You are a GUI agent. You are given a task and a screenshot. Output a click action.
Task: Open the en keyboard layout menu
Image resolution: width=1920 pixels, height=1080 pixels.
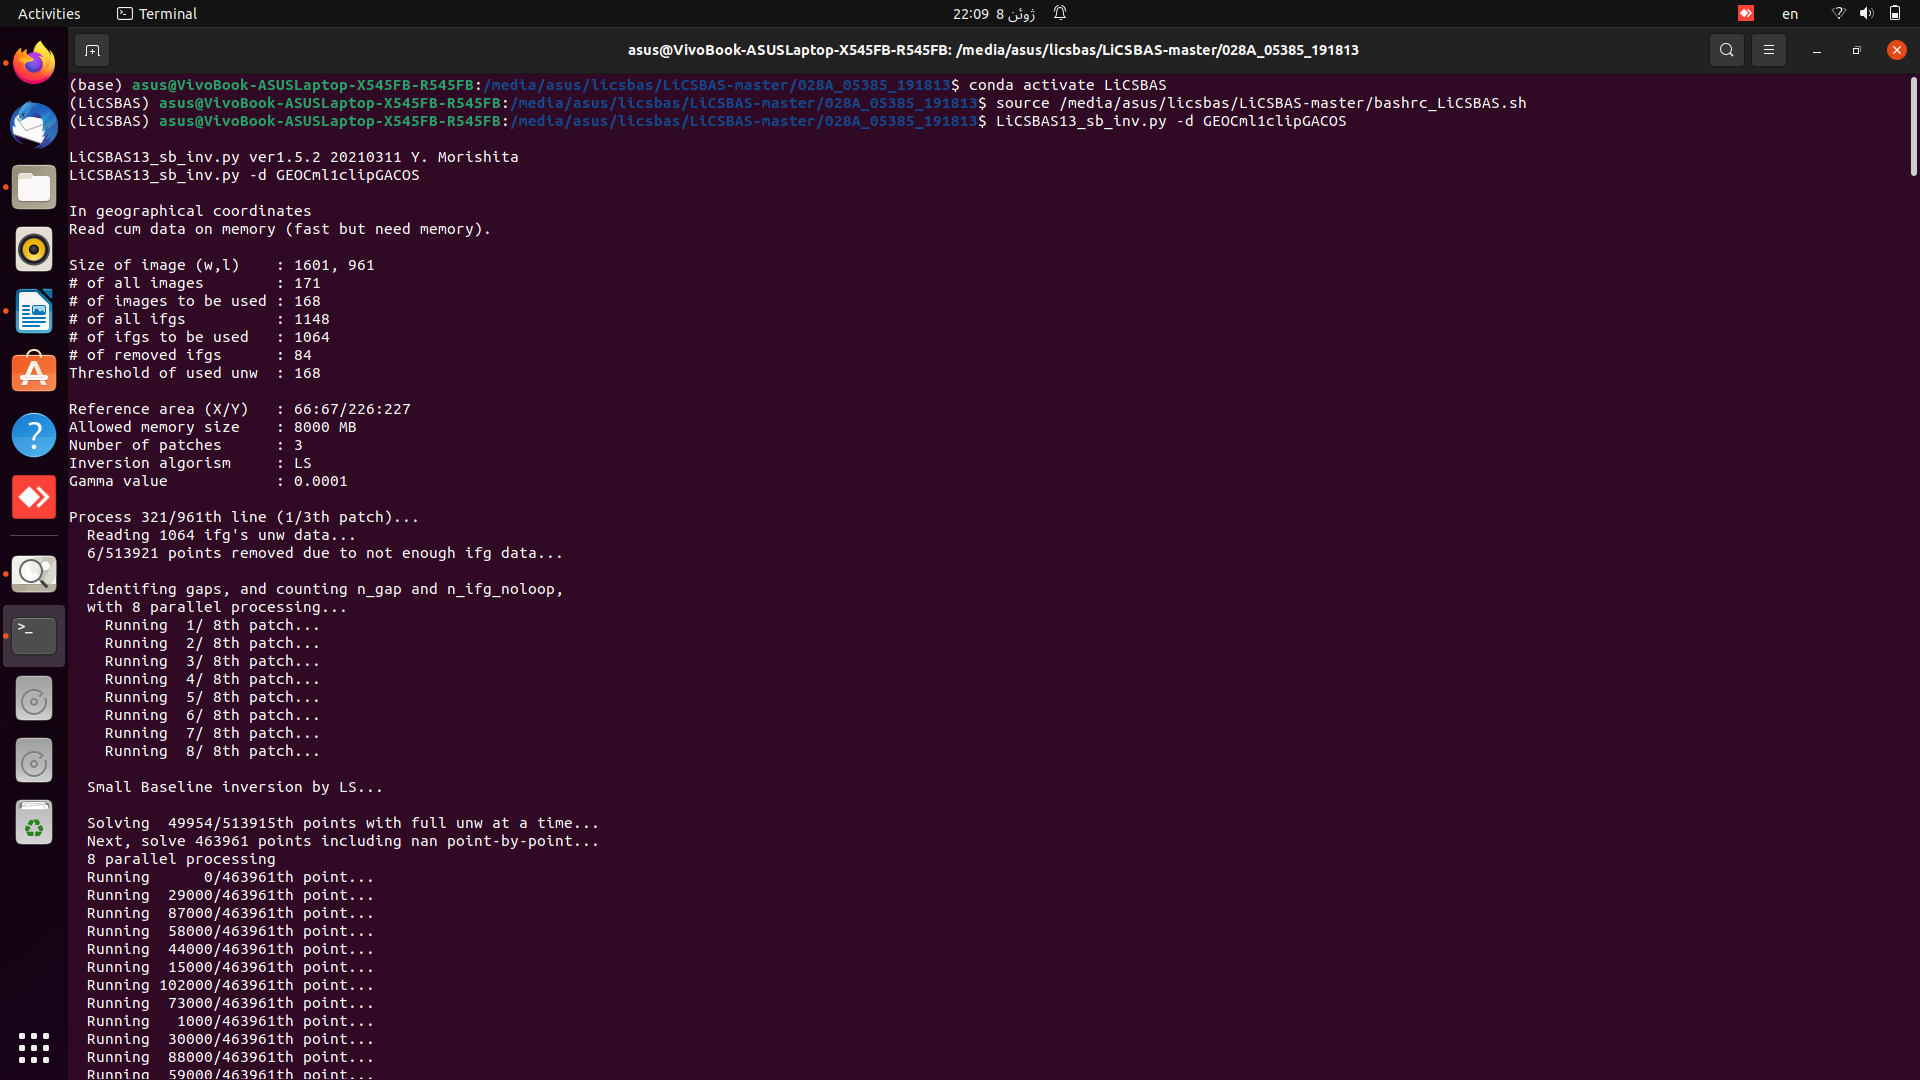coord(1789,13)
